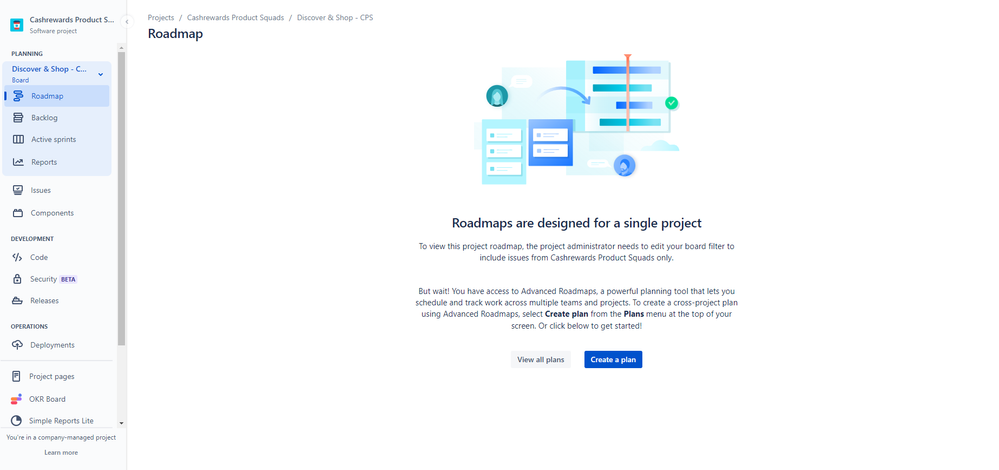
Task: Open Project pages
Action: point(57,376)
